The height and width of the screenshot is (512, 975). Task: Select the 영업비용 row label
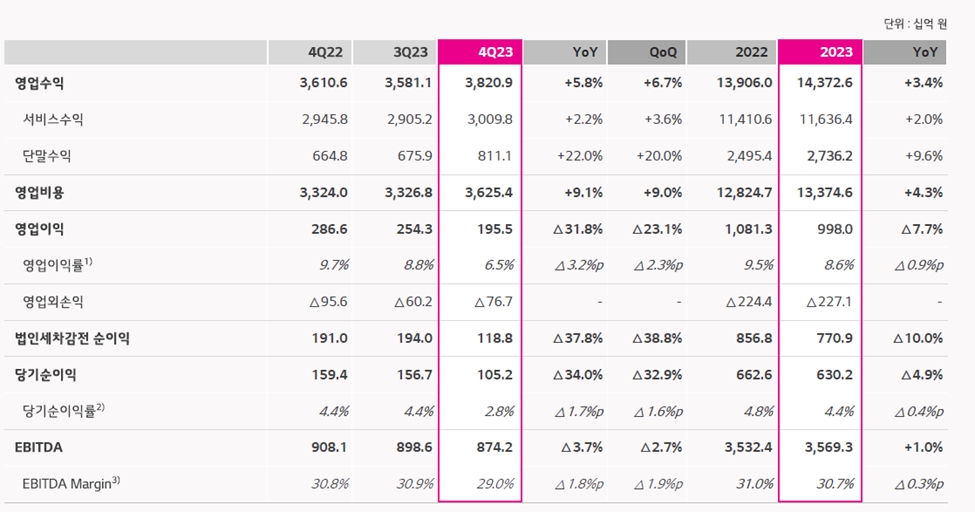pos(40,192)
